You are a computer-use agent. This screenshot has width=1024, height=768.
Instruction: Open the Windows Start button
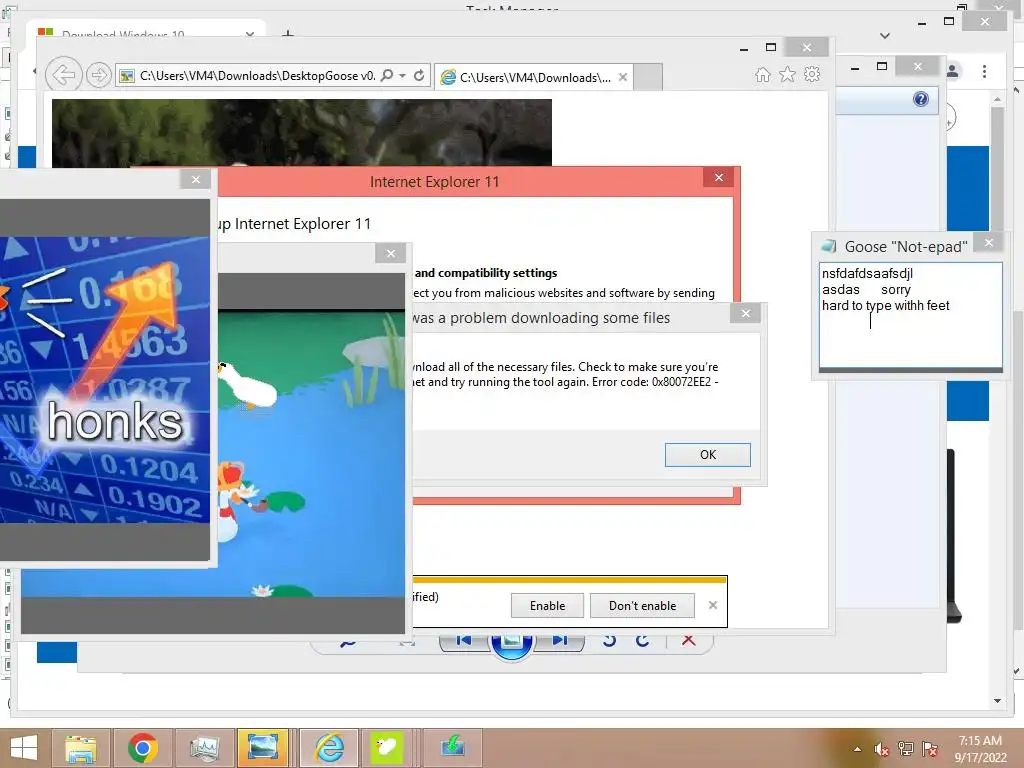(x=24, y=748)
